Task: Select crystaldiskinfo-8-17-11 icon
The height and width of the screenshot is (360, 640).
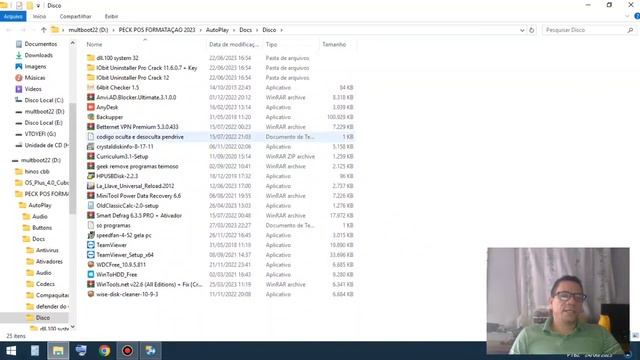Action: [91, 147]
